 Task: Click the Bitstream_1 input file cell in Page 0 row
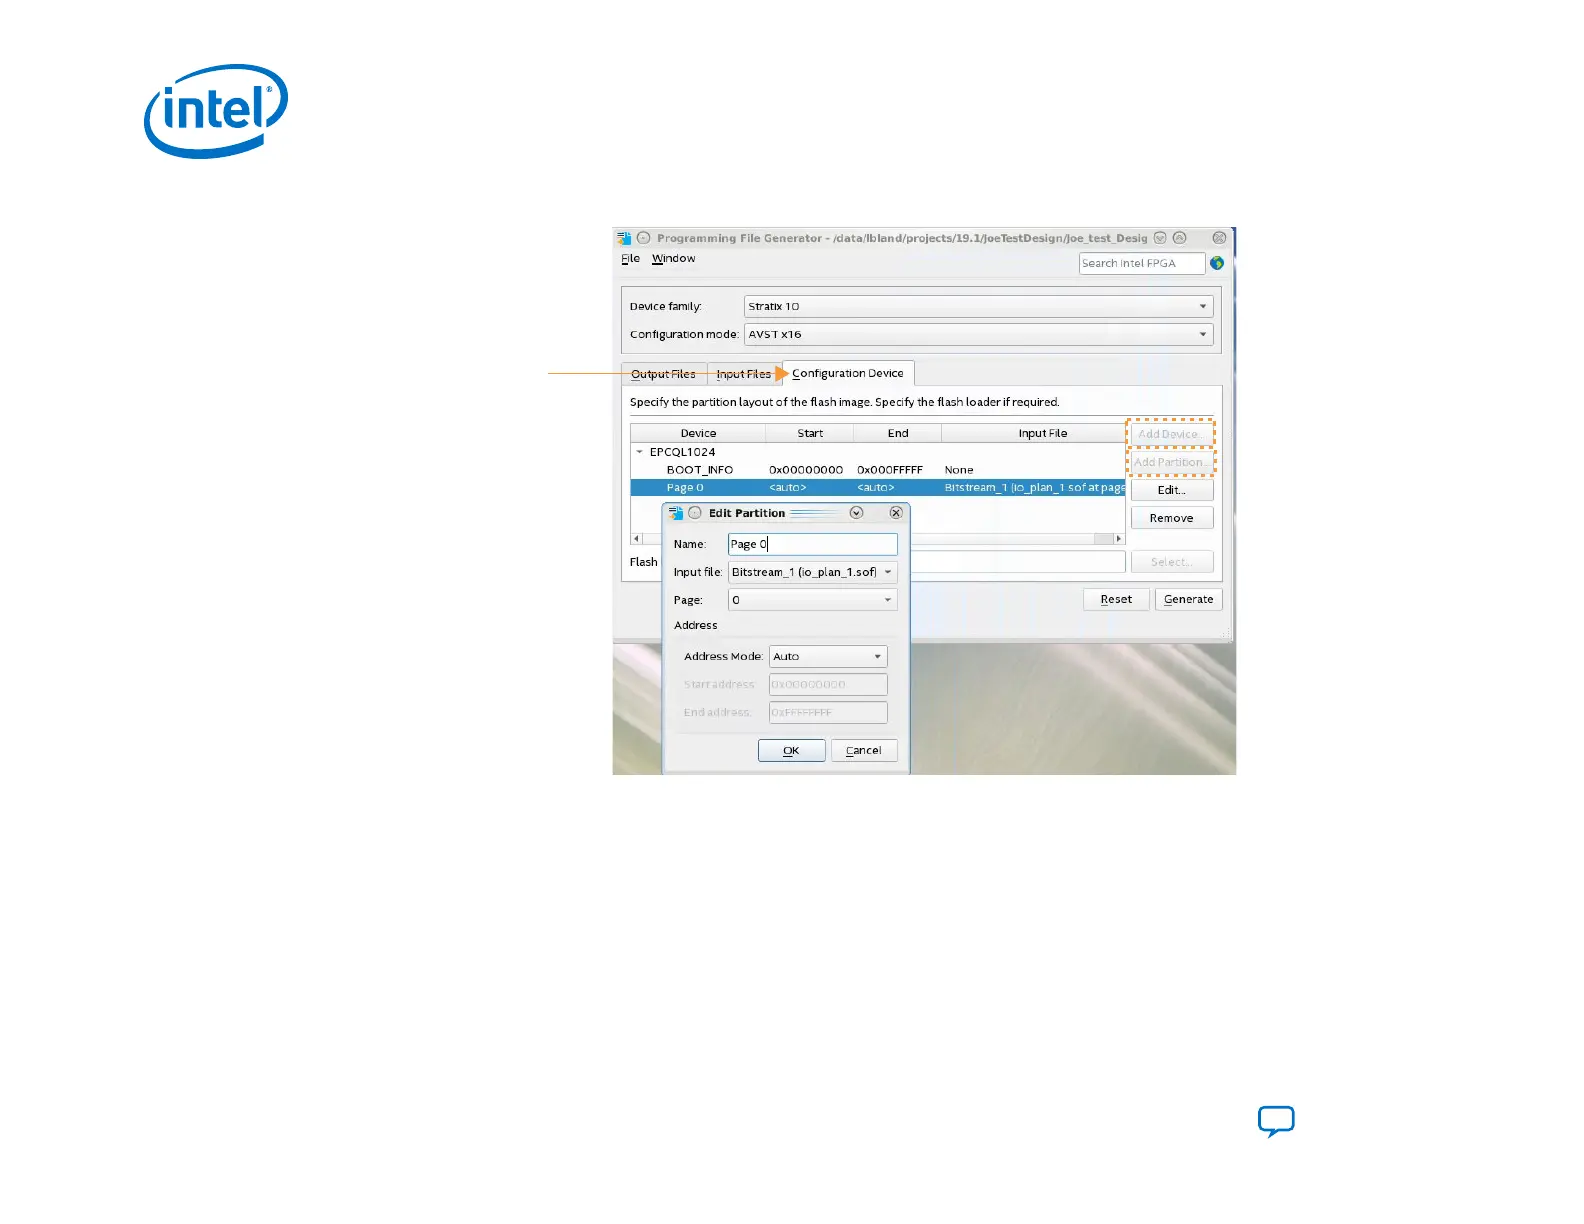point(1035,488)
